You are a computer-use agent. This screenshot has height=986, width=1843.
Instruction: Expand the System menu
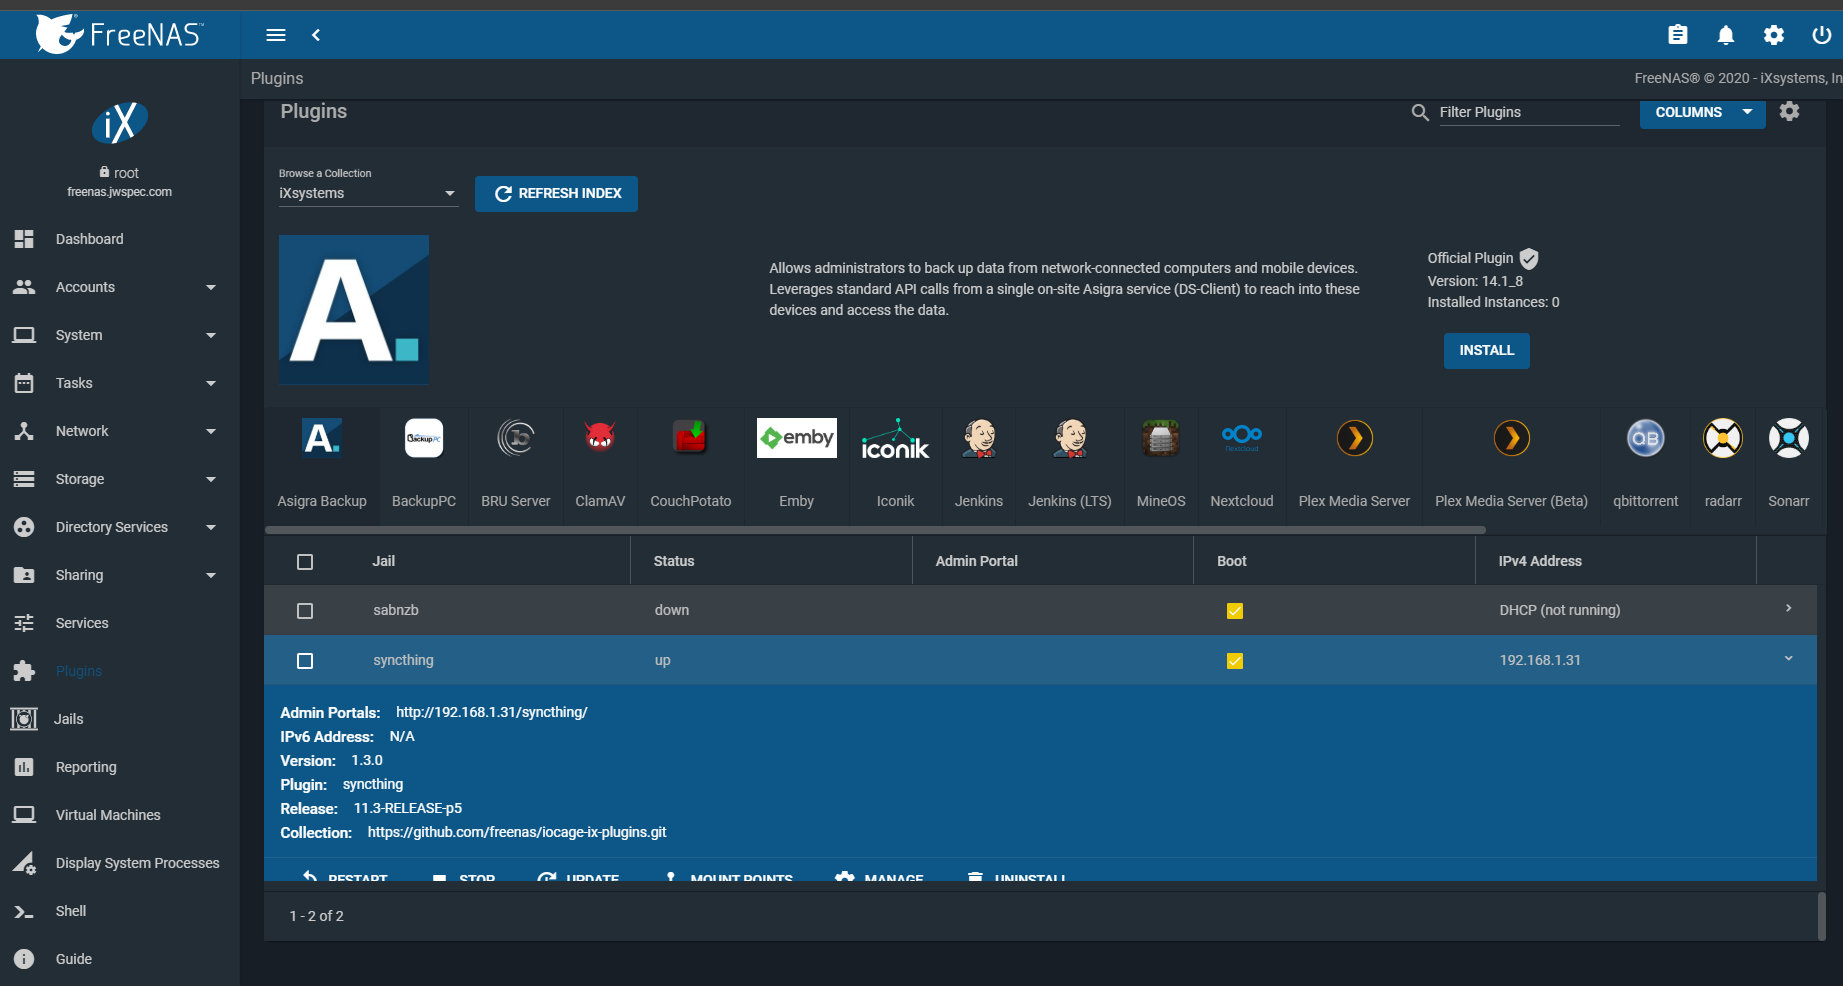point(120,335)
